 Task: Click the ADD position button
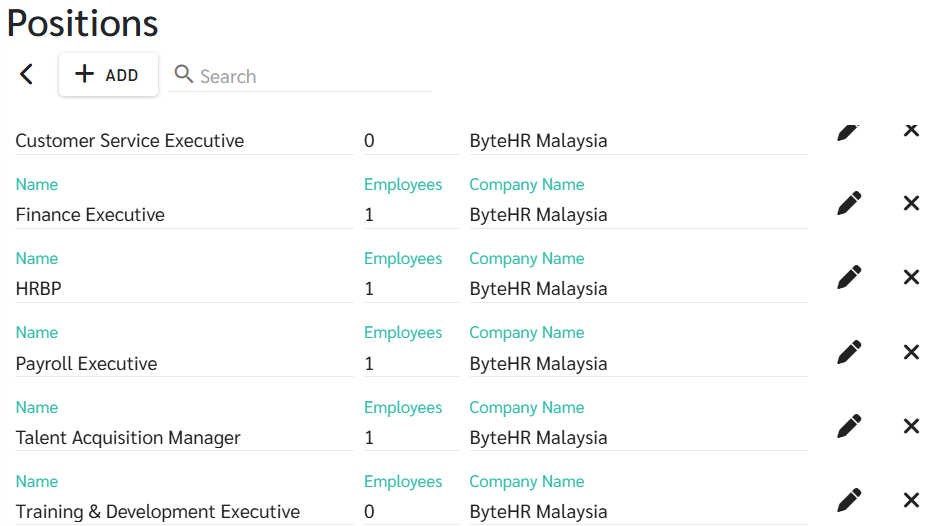tap(108, 74)
